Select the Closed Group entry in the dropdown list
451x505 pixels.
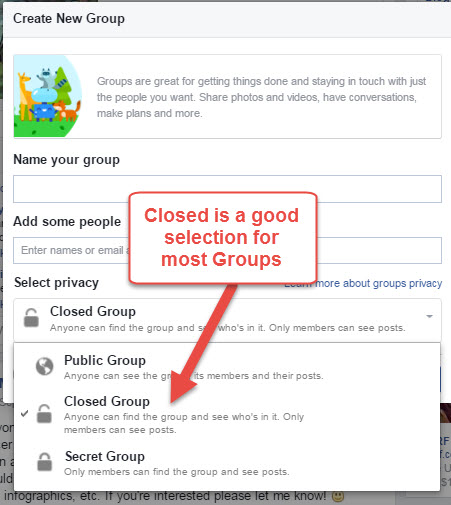pyautogui.click(x=227, y=415)
